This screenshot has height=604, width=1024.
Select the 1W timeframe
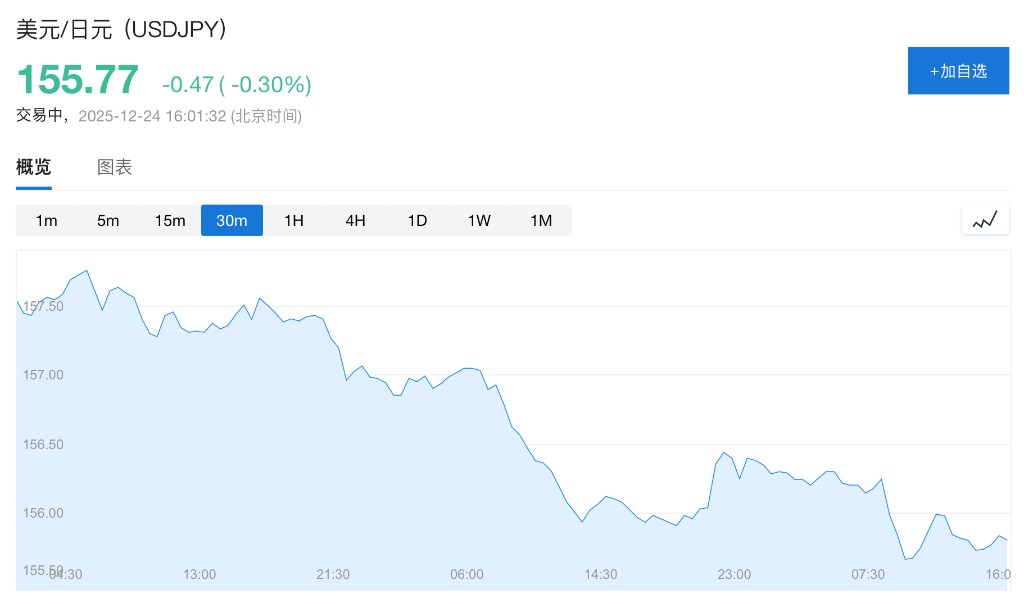[x=479, y=220]
